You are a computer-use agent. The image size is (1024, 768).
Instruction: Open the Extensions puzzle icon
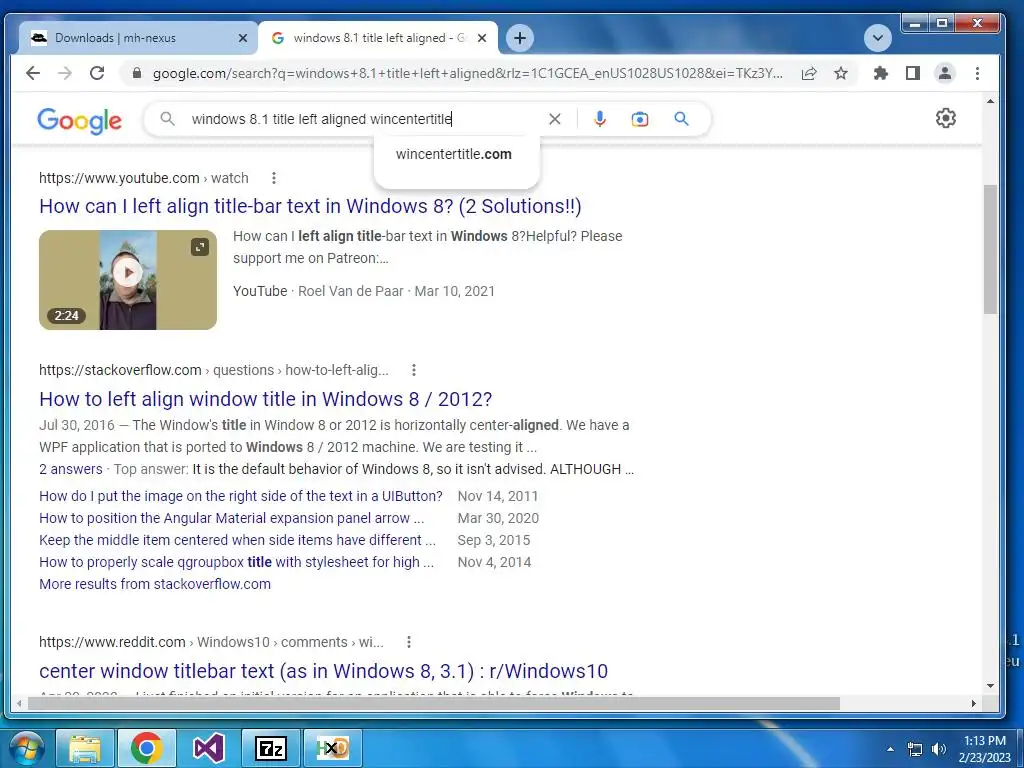(x=881, y=73)
